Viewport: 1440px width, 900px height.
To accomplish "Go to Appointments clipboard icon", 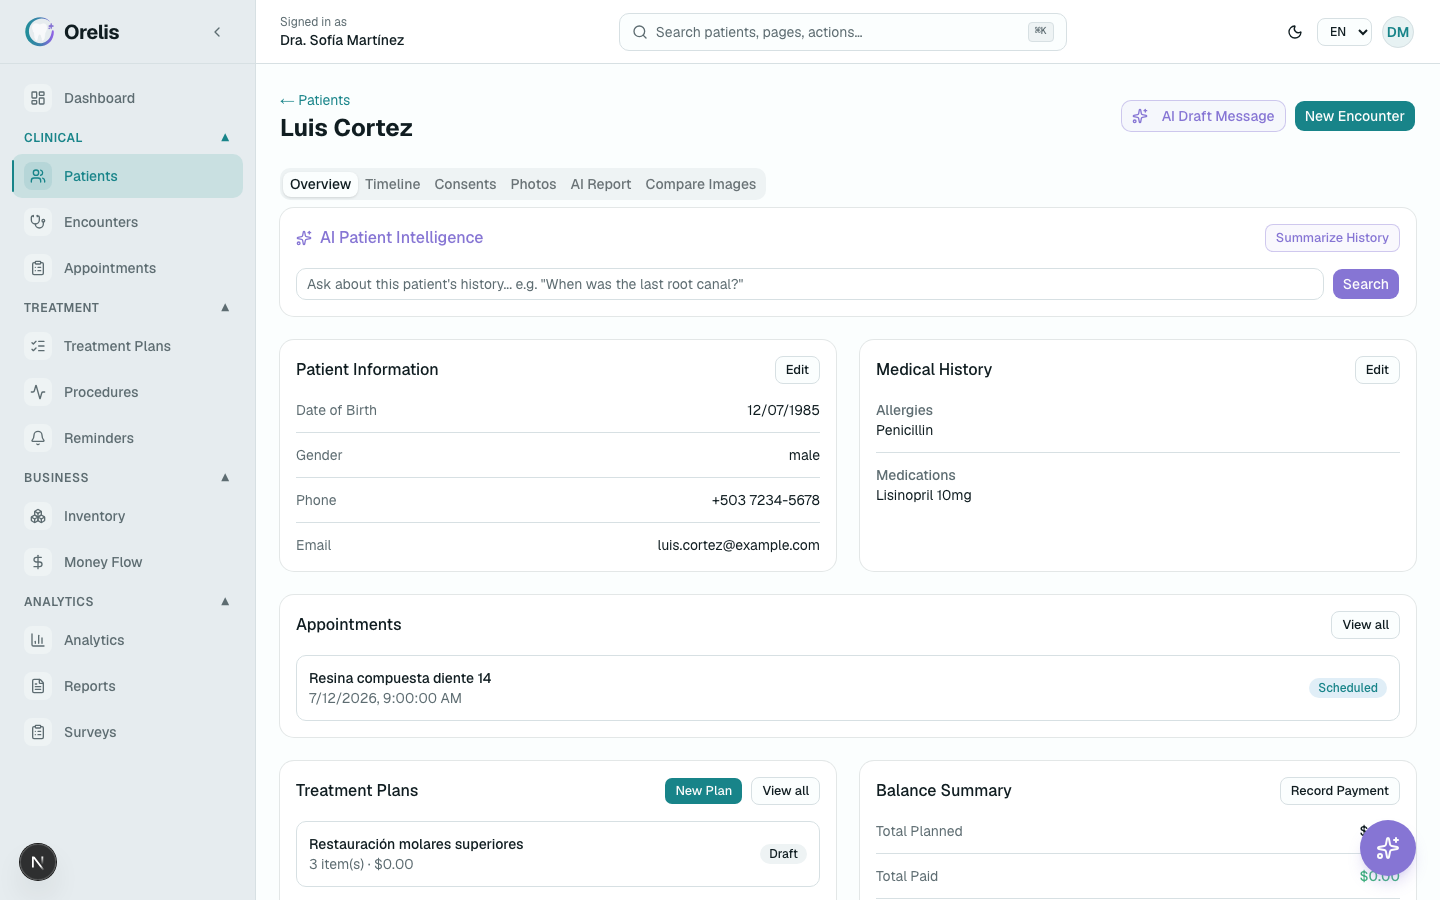I will (x=38, y=268).
